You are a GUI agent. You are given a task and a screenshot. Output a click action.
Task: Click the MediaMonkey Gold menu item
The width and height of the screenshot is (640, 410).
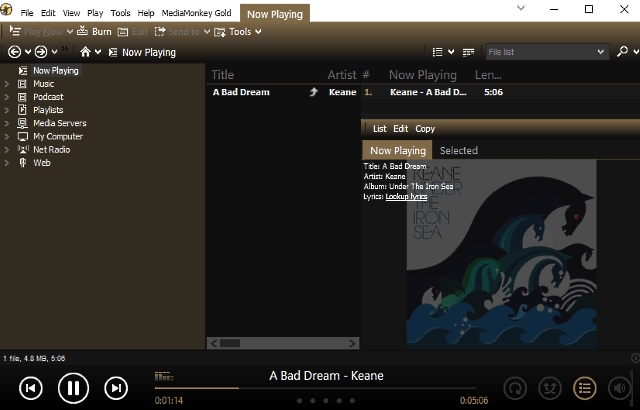point(196,13)
